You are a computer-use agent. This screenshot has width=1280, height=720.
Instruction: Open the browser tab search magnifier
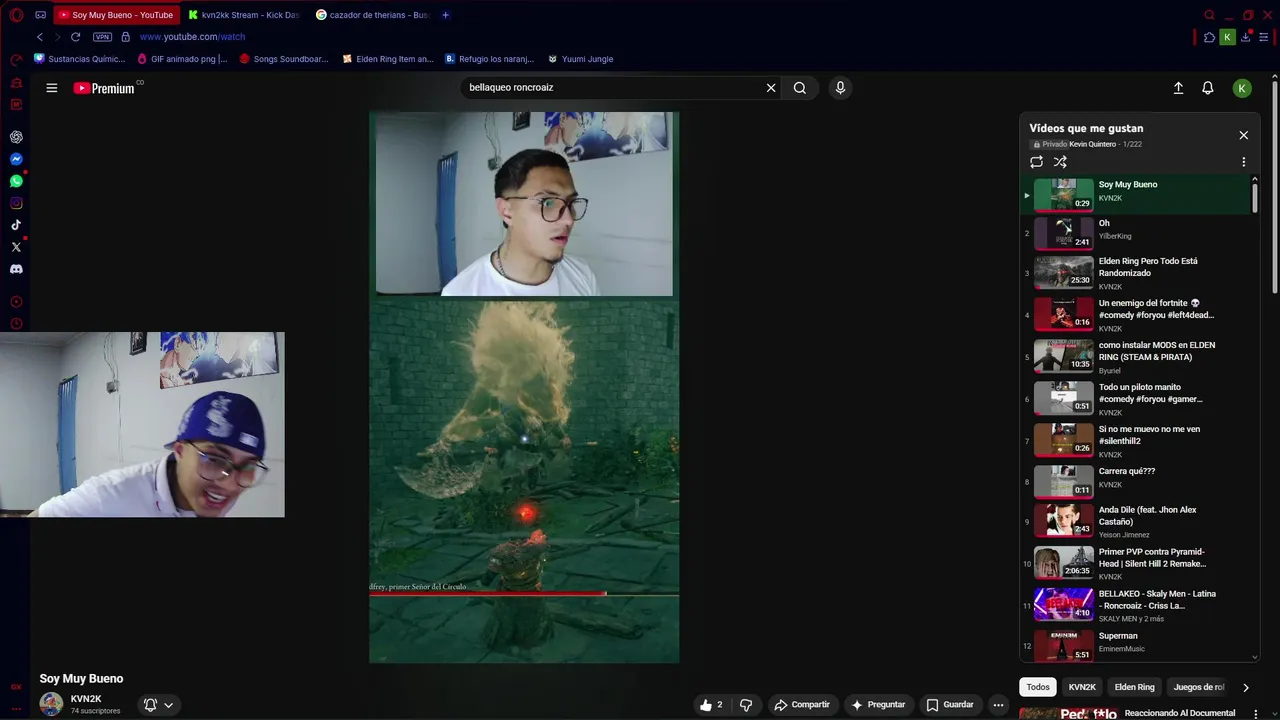(x=1209, y=15)
